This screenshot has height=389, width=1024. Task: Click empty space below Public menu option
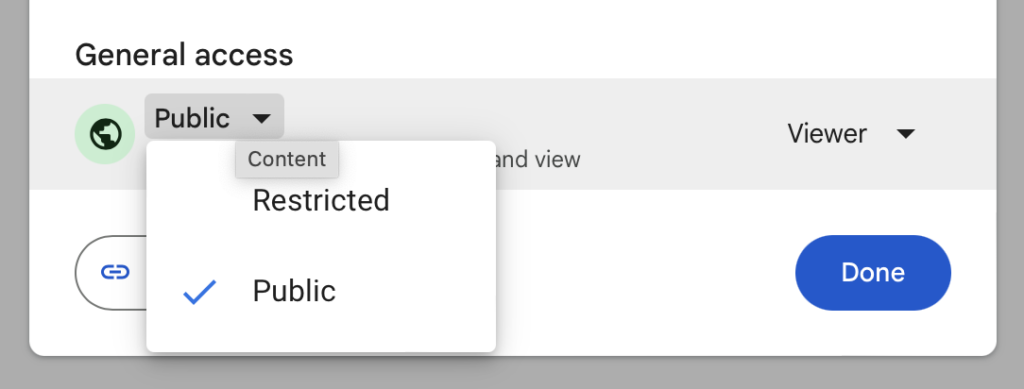point(321,334)
